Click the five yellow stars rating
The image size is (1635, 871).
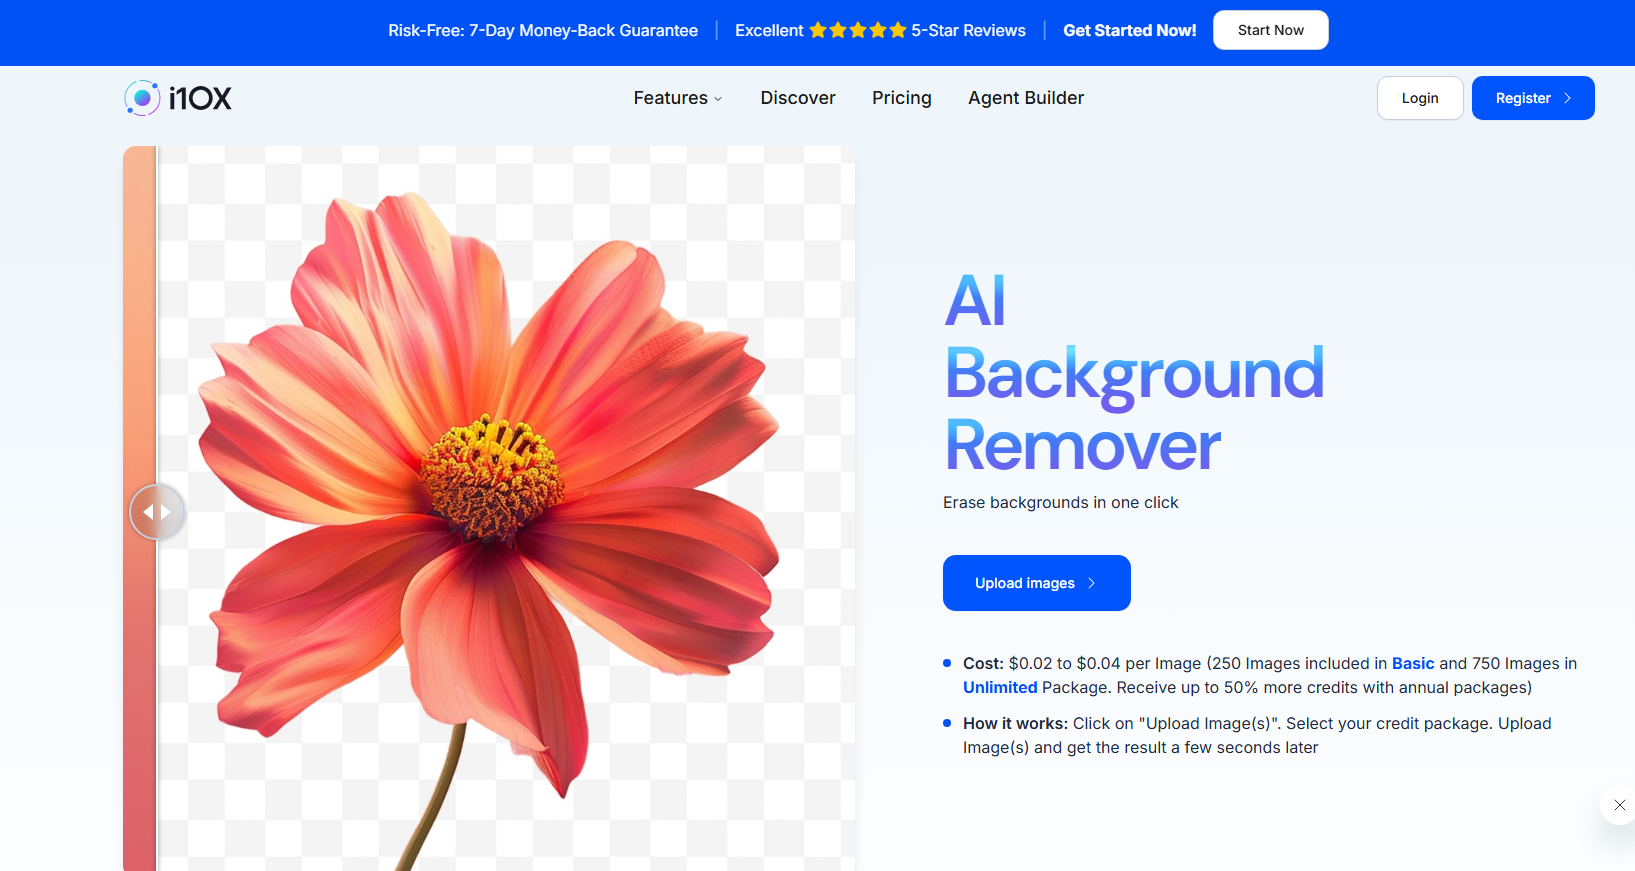click(x=858, y=31)
